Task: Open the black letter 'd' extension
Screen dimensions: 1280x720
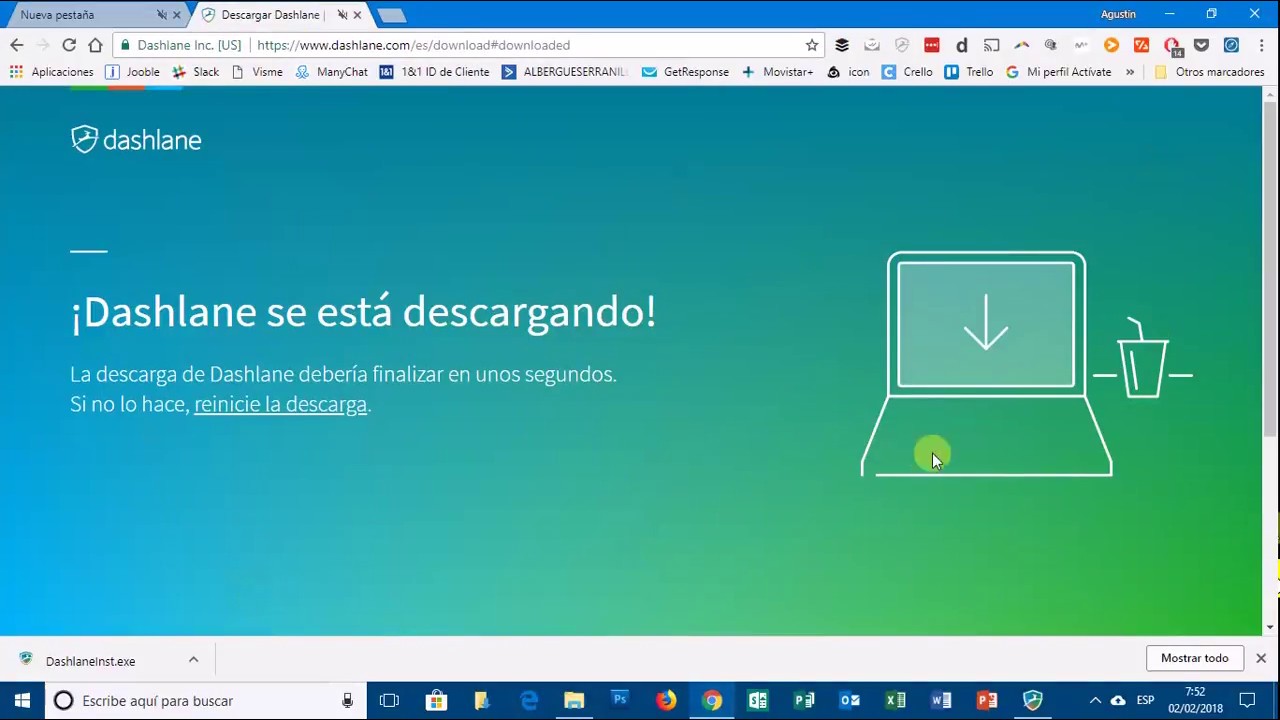Action: pyautogui.click(x=962, y=45)
